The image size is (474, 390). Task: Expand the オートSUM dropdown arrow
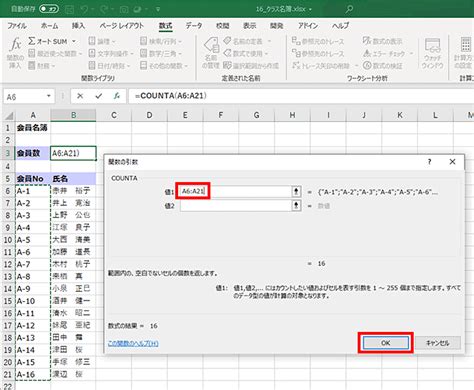74,41
